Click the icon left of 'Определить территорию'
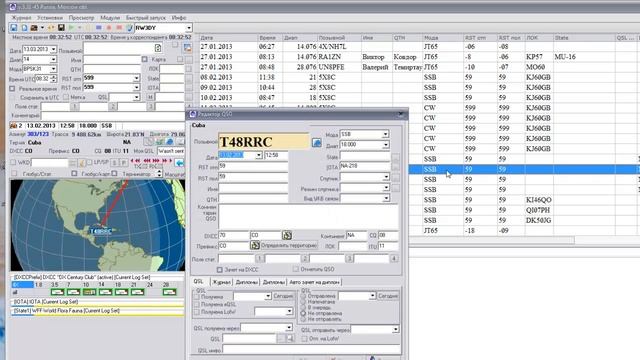 tap(255, 245)
